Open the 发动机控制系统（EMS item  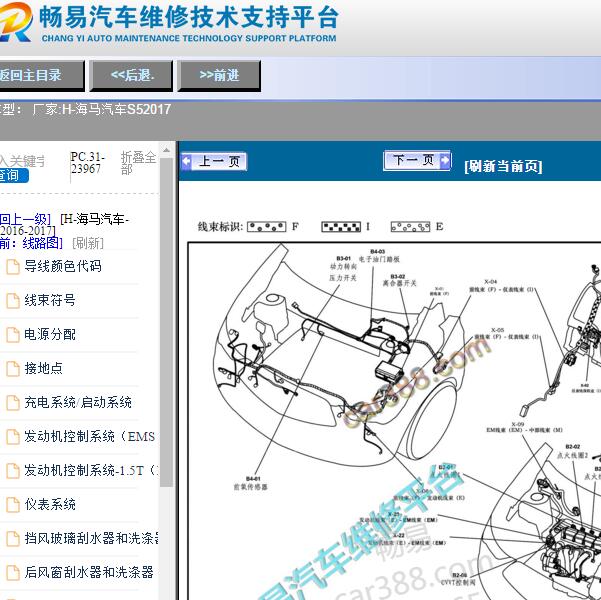click(x=89, y=436)
